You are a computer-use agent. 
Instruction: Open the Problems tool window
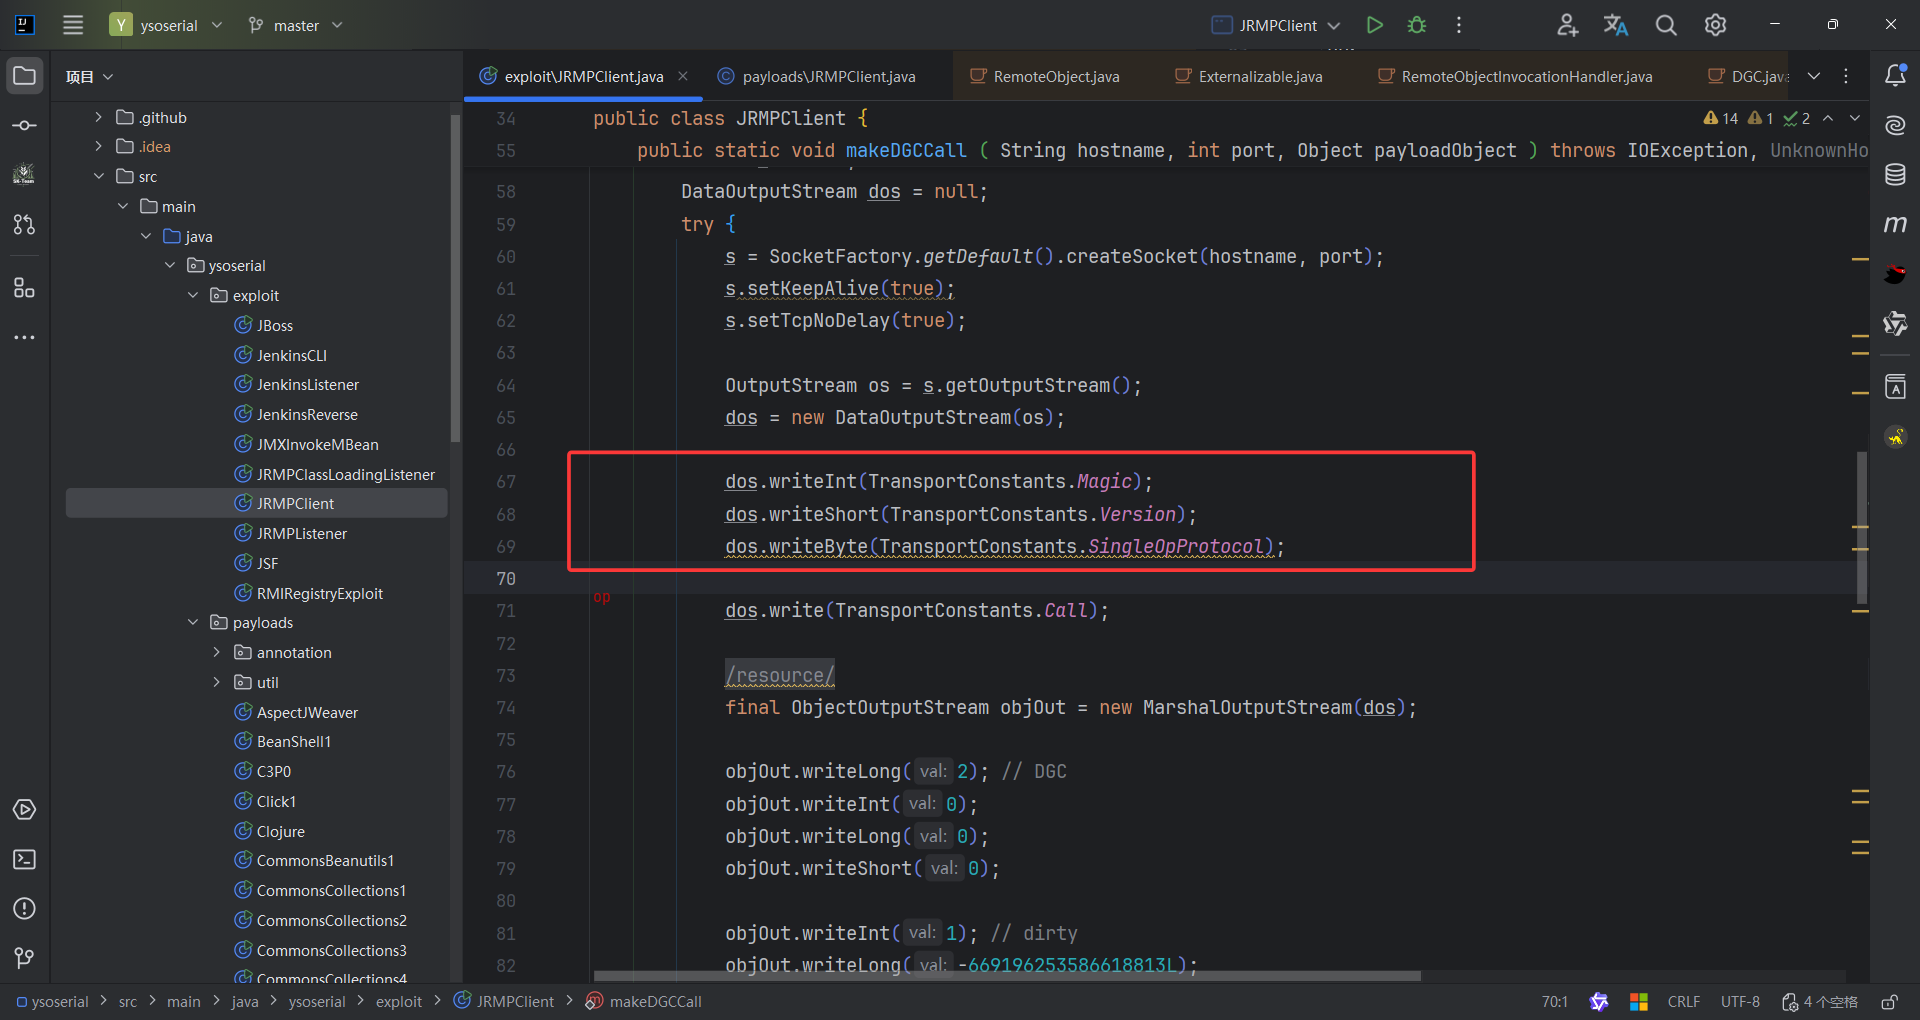(25, 909)
